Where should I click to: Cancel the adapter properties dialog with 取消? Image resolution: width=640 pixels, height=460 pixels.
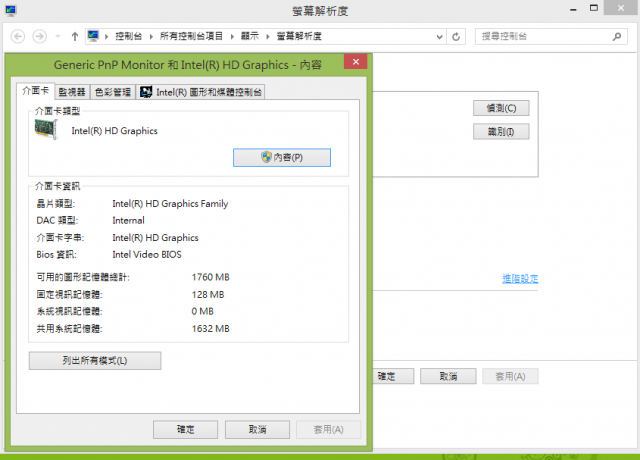pyautogui.click(x=257, y=430)
